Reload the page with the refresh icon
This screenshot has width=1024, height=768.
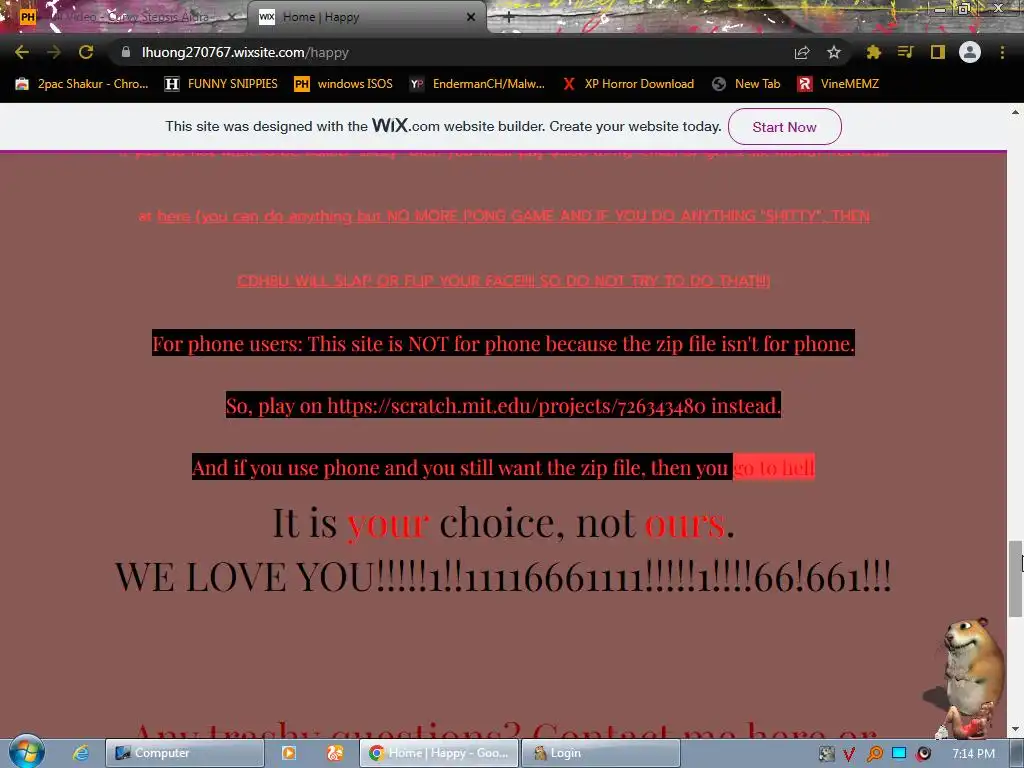(x=86, y=52)
